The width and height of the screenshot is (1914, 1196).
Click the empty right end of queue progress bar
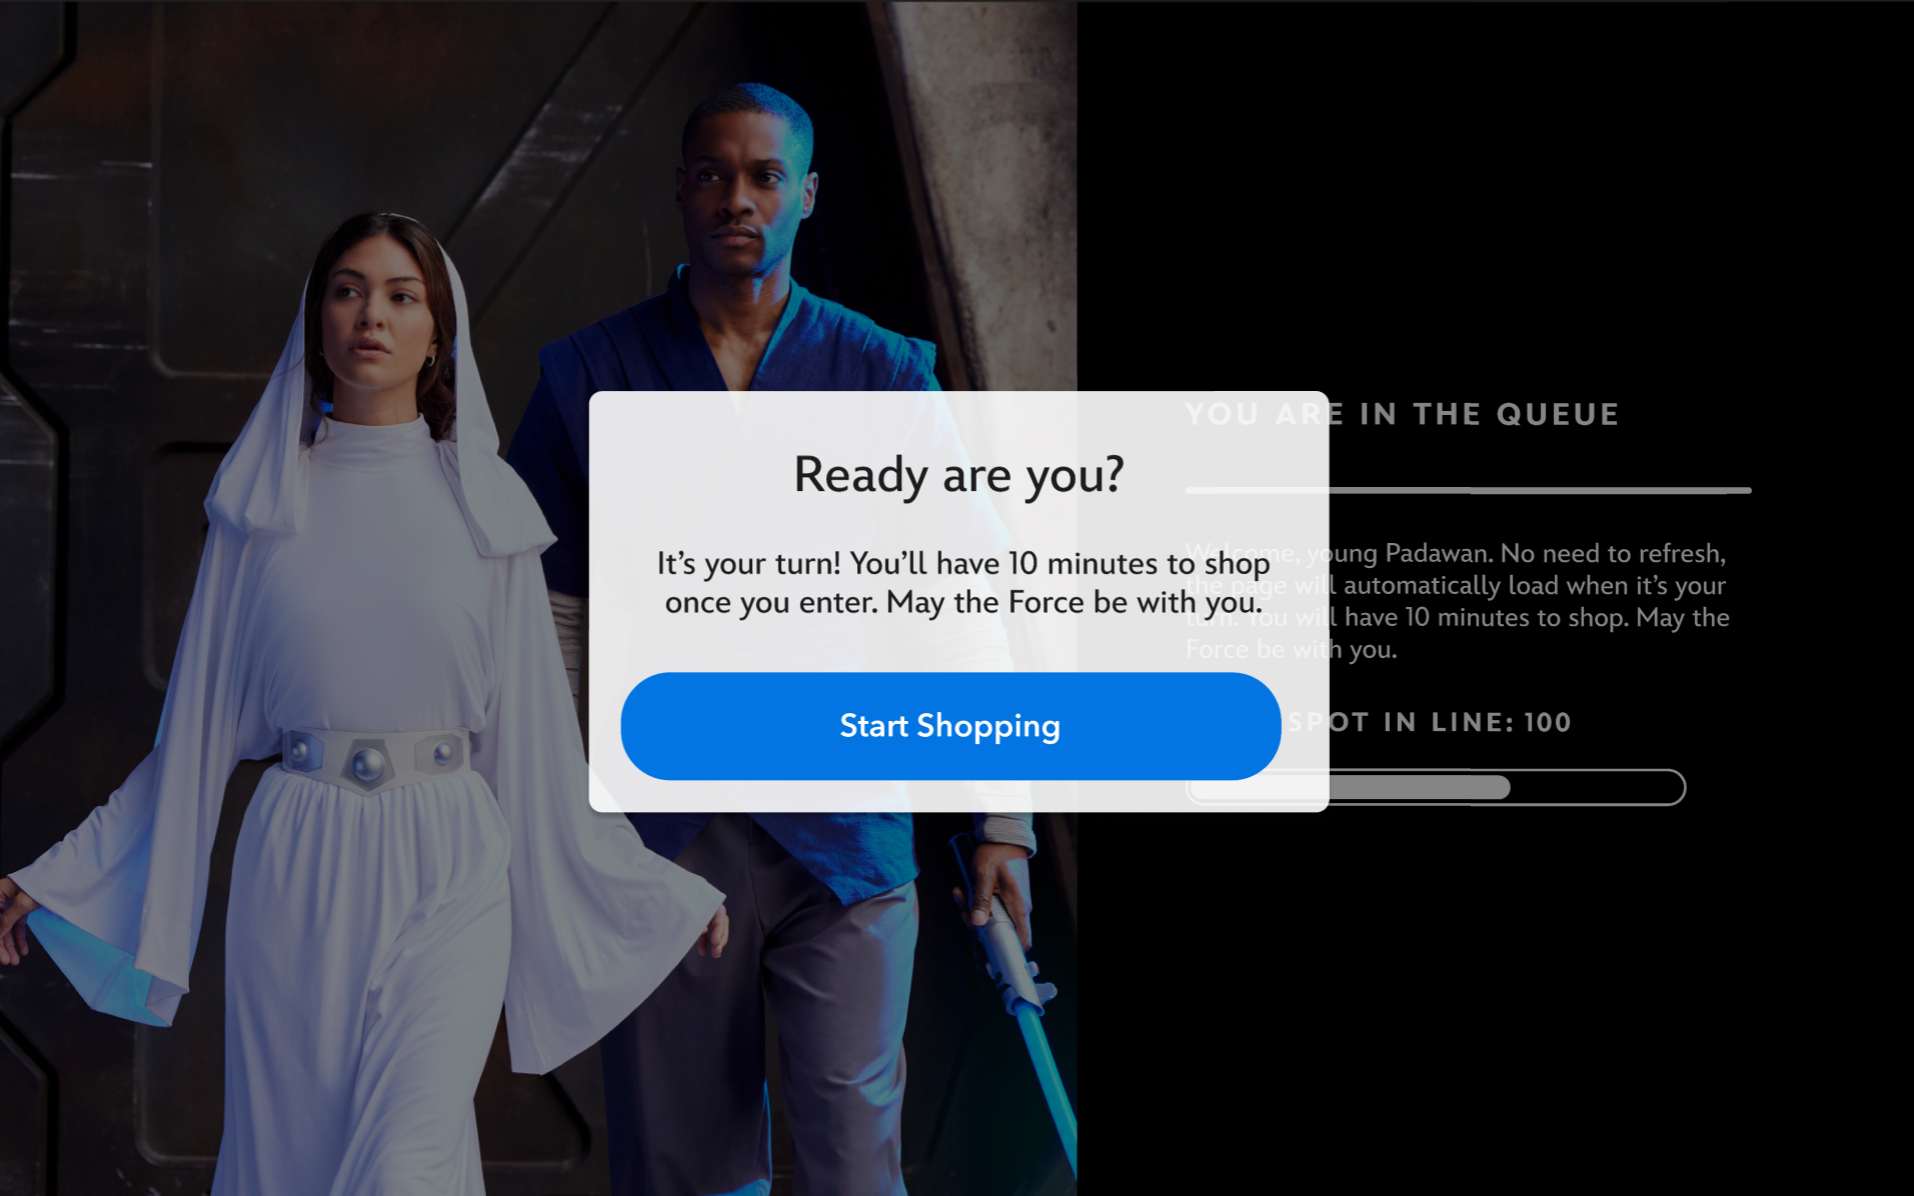pyautogui.click(x=1597, y=788)
